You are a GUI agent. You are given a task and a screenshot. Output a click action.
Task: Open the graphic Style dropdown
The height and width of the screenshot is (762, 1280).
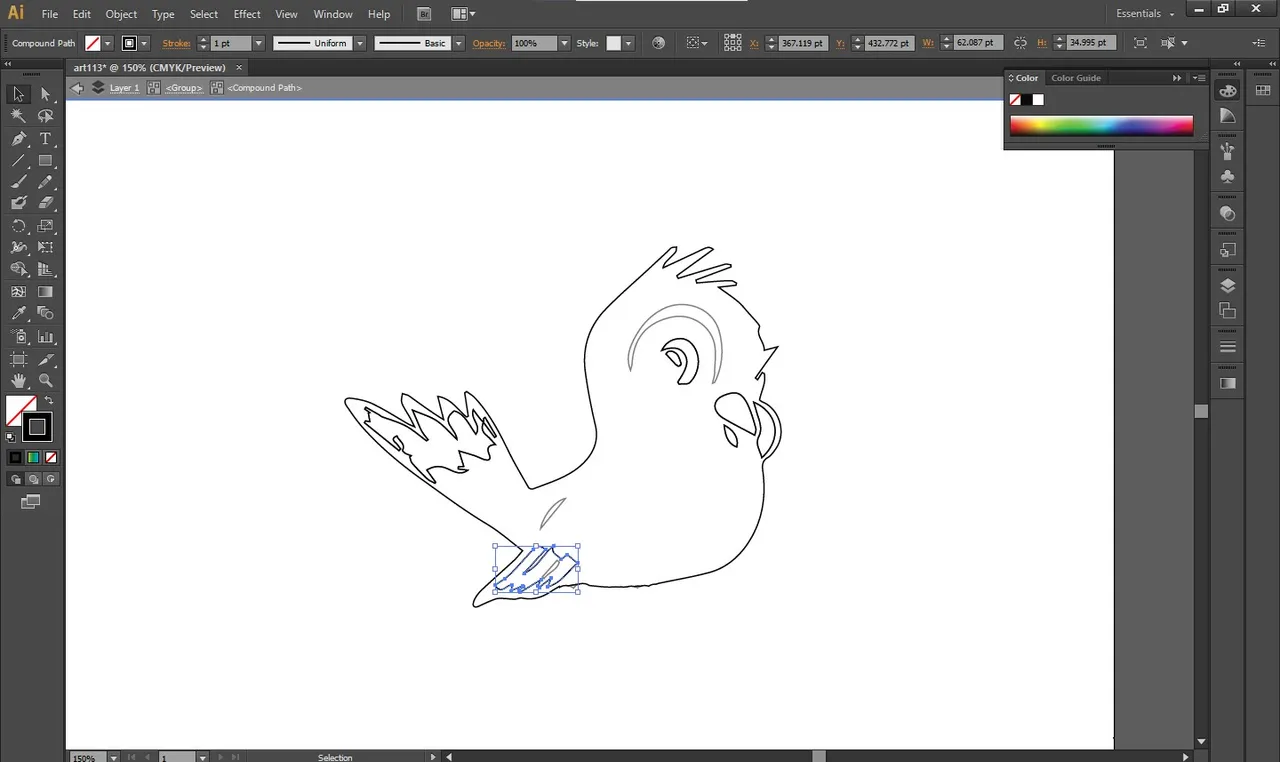pos(628,43)
